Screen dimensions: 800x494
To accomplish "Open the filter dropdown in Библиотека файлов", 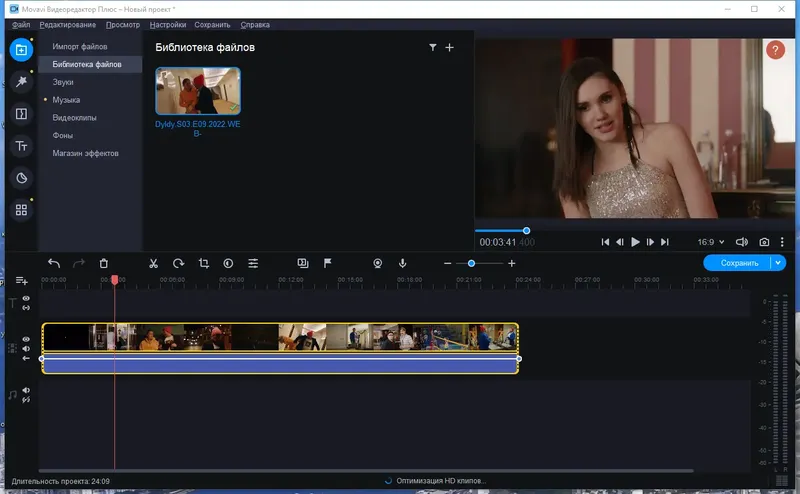I will [433, 47].
